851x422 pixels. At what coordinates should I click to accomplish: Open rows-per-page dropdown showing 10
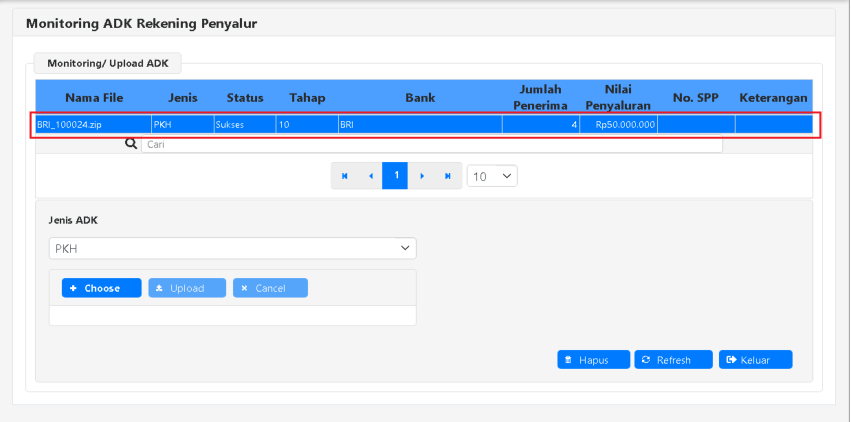click(x=492, y=176)
